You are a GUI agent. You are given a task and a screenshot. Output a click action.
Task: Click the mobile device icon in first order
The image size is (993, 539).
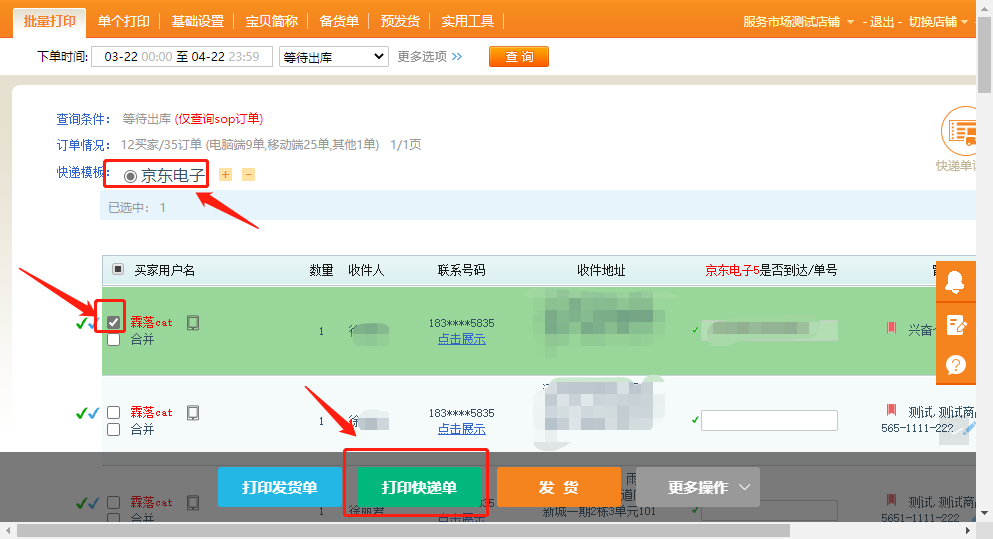pyautogui.click(x=193, y=323)
